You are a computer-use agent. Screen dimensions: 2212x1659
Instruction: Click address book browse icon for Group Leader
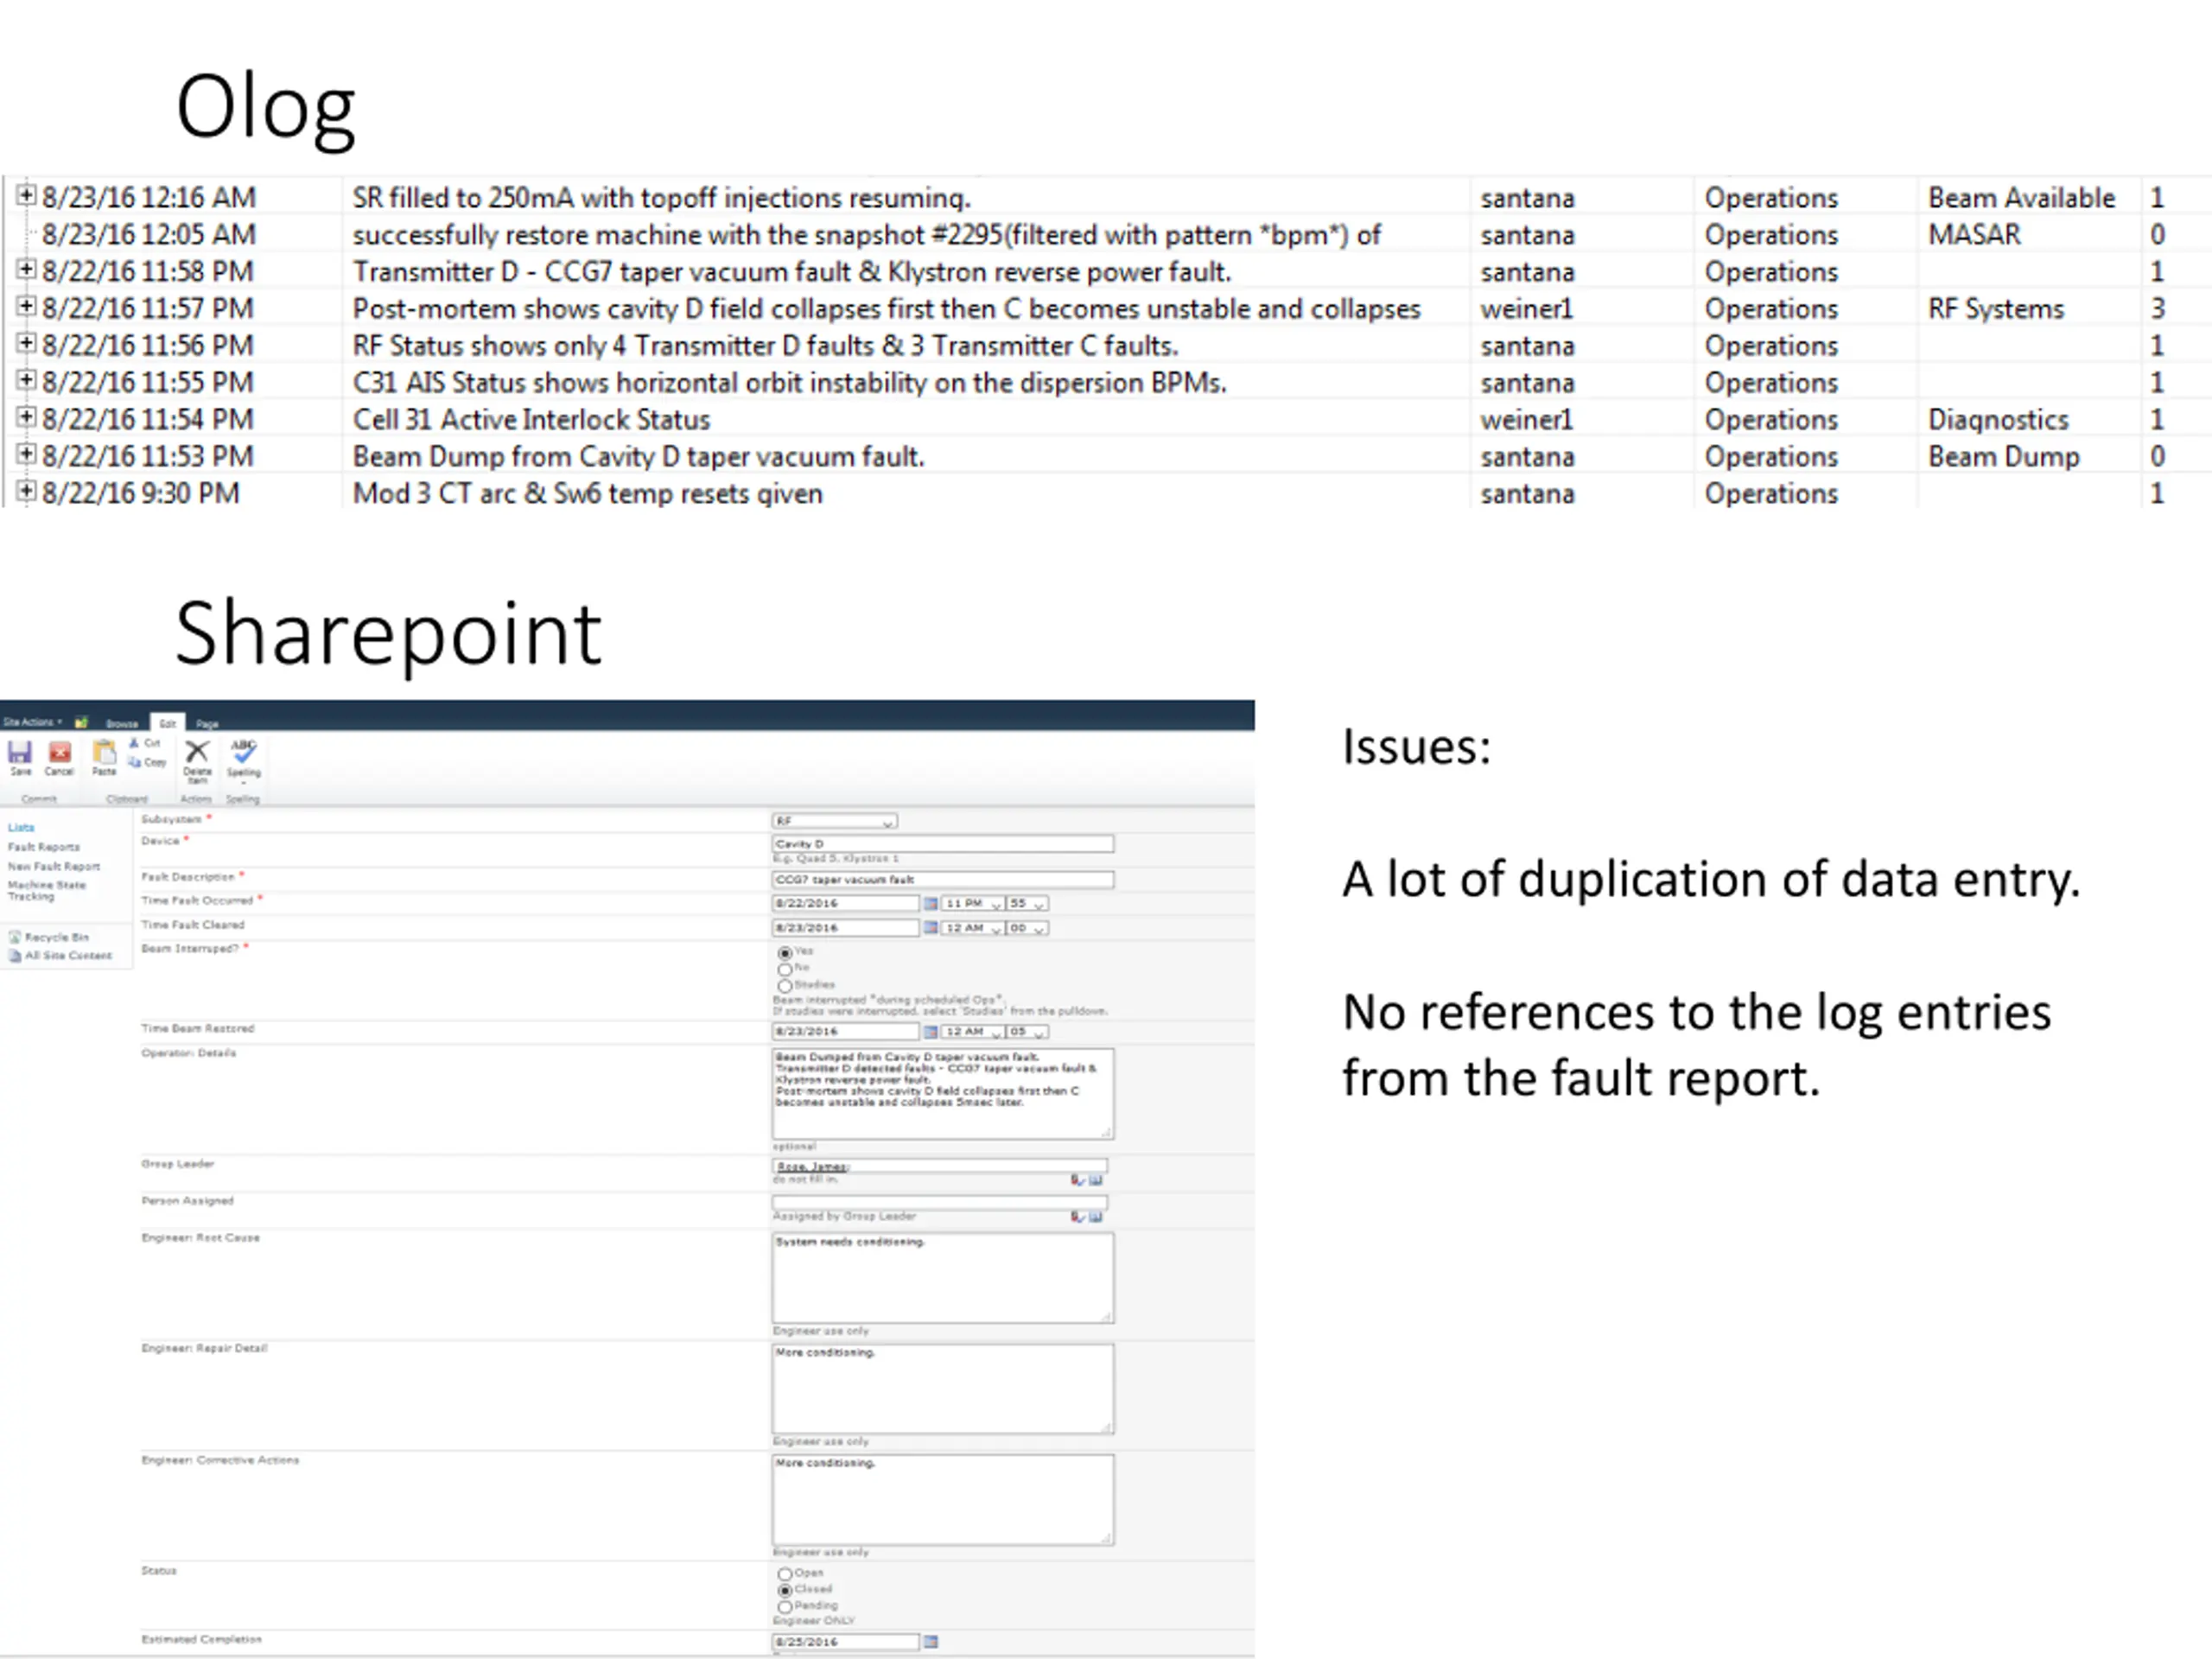1095,1180
